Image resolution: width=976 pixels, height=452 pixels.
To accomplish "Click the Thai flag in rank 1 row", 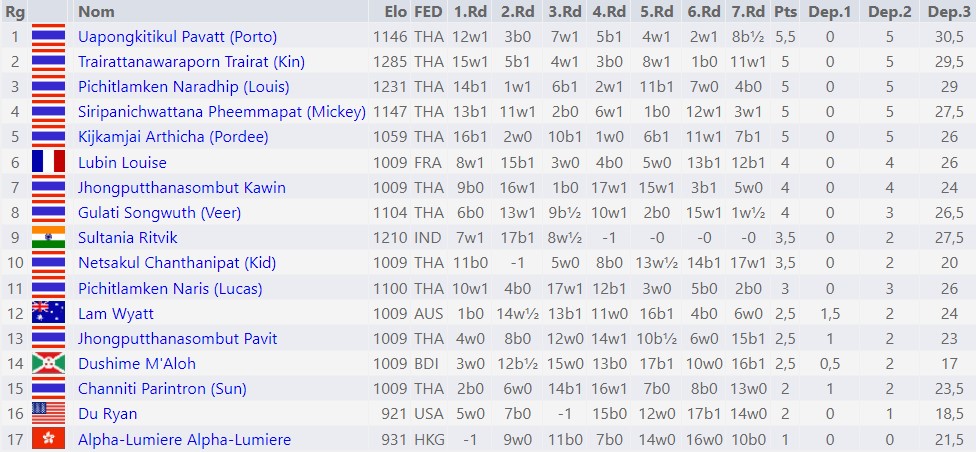I will tap(49, 37).
